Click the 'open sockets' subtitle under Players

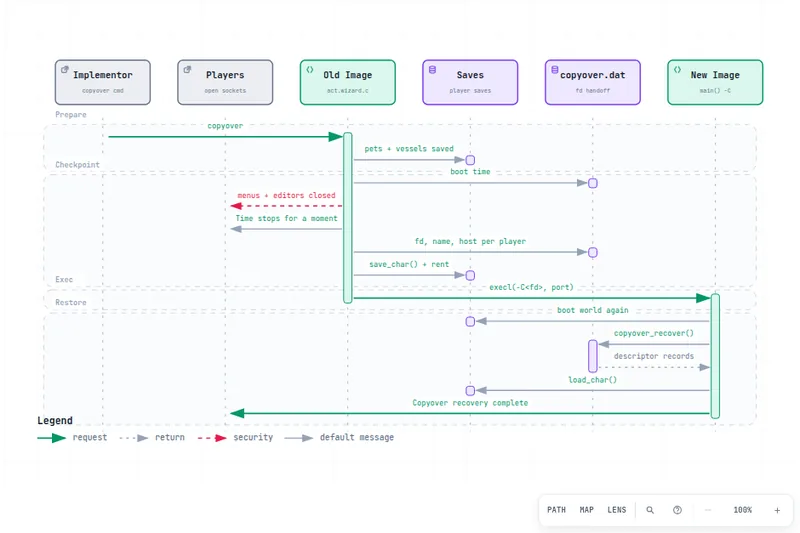point(225,90)
